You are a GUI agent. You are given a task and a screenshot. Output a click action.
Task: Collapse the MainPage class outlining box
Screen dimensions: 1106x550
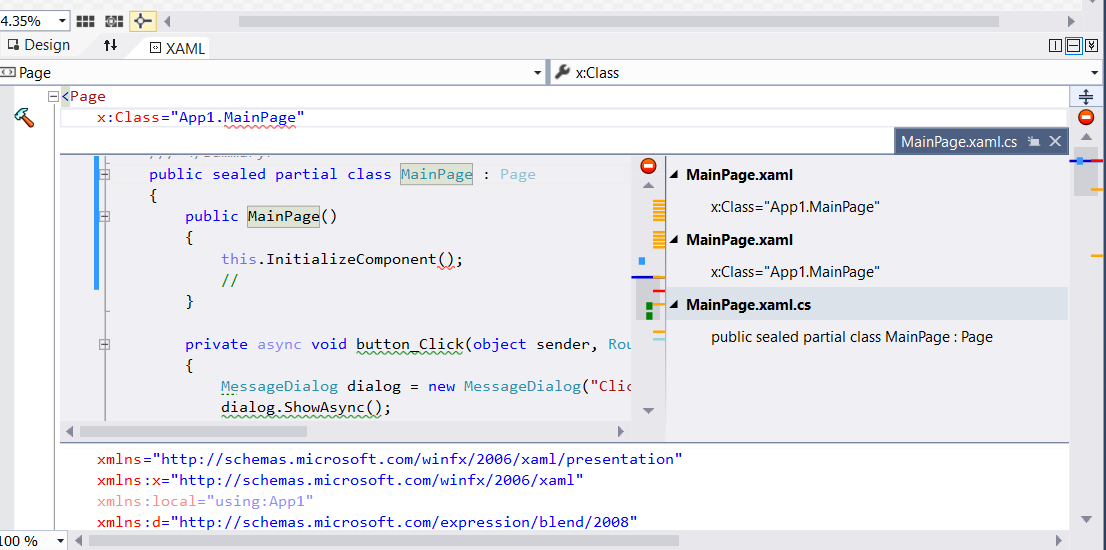point(104,175)
